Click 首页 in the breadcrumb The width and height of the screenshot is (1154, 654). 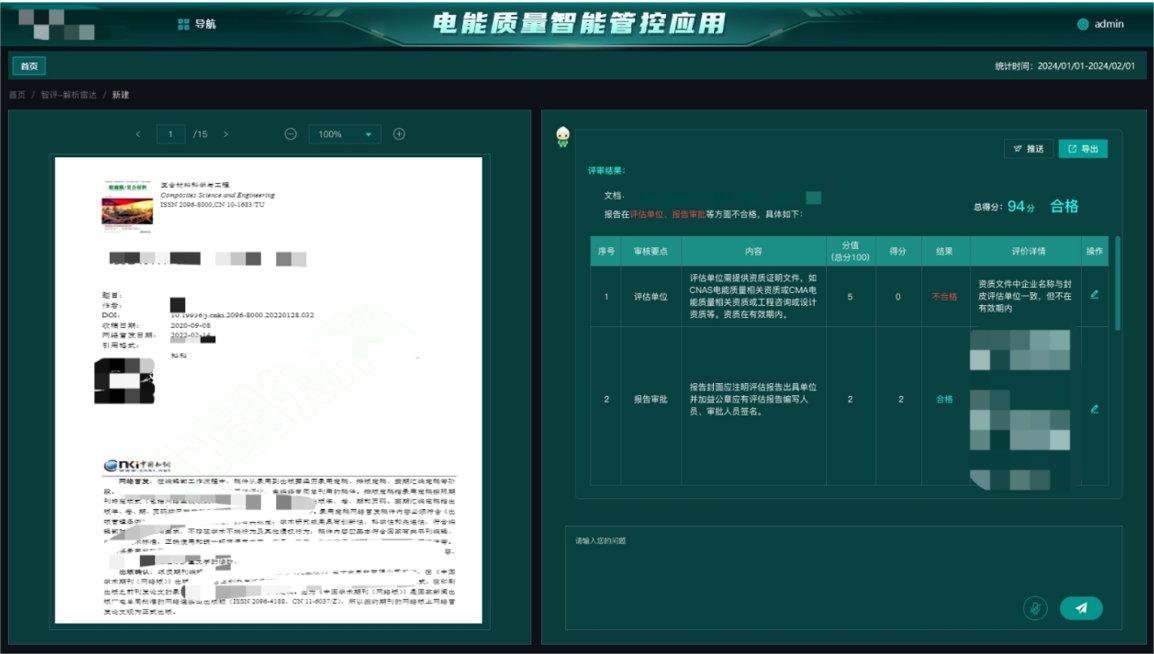[17, 95]
